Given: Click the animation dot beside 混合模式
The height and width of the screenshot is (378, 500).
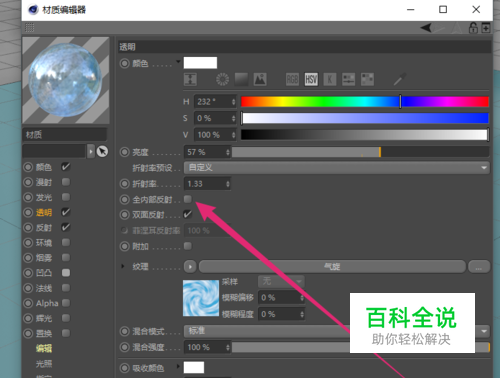Looking at the screenshot, I should (x=124, y=331).
